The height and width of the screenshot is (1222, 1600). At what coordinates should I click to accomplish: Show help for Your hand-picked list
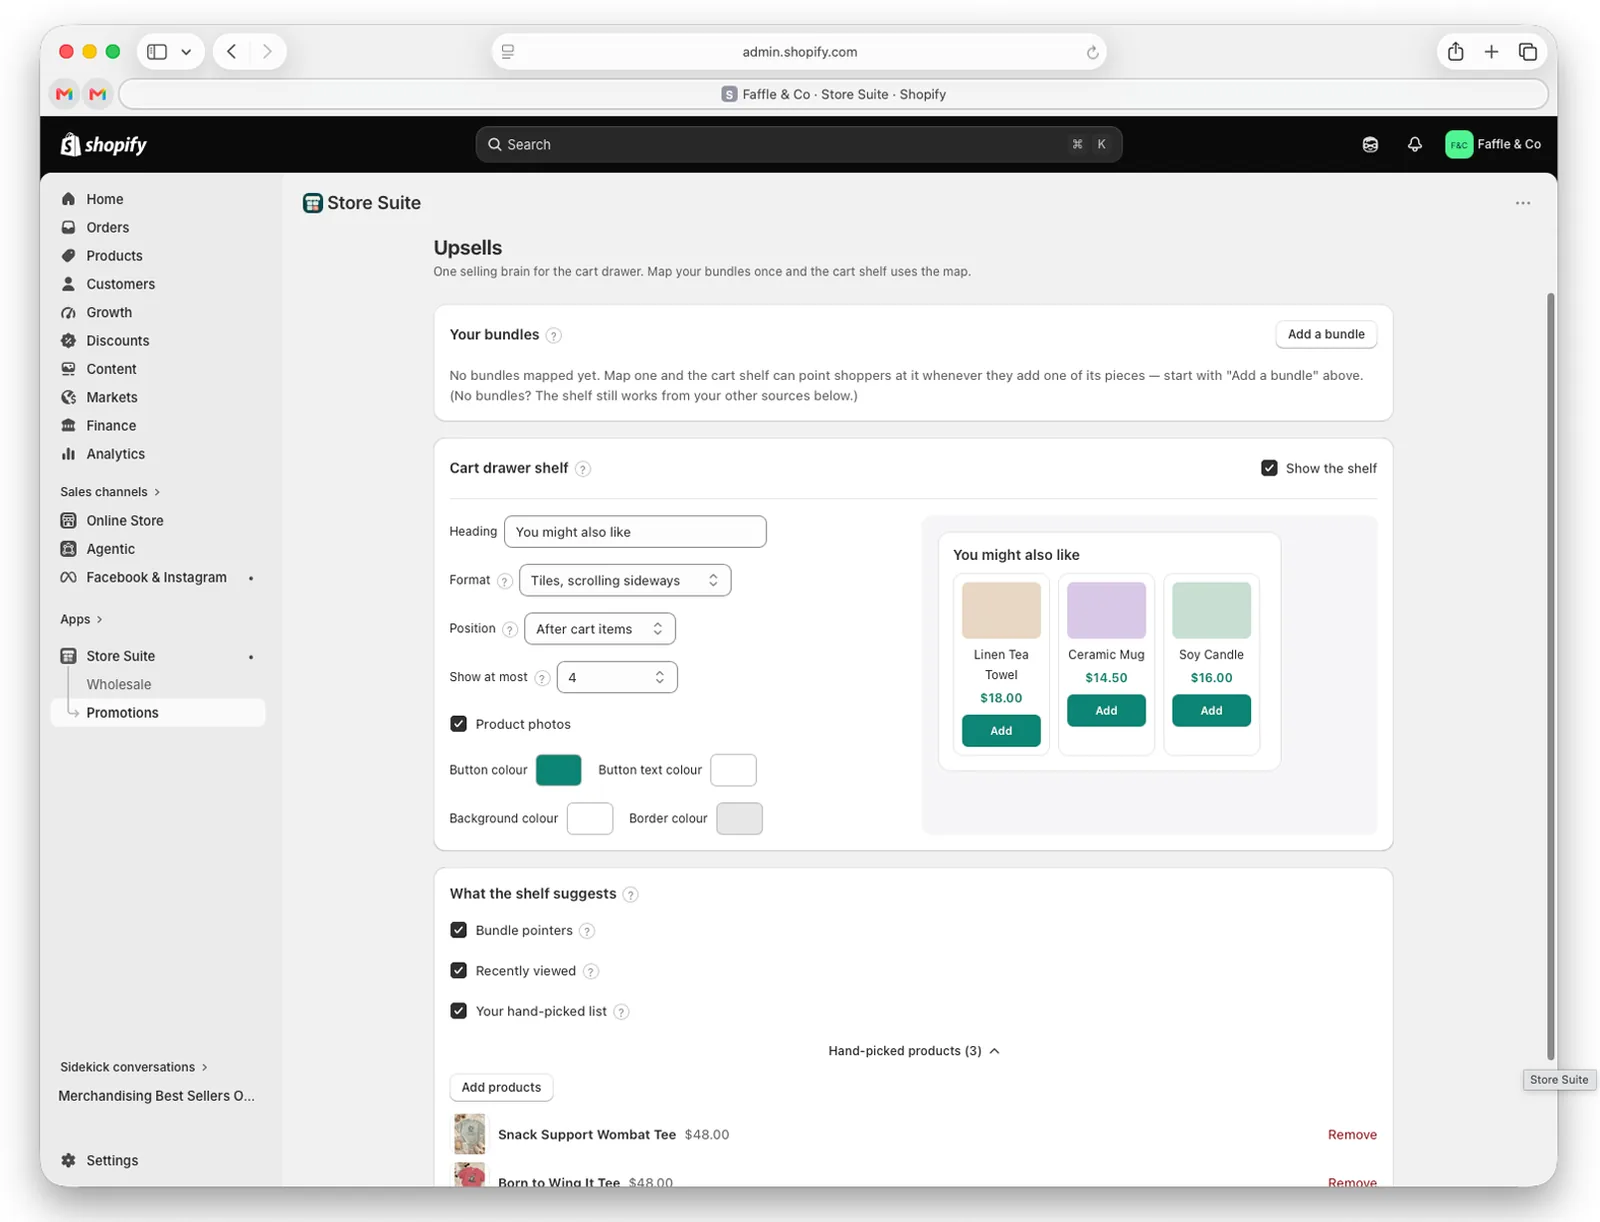(x=621, y=1012)
